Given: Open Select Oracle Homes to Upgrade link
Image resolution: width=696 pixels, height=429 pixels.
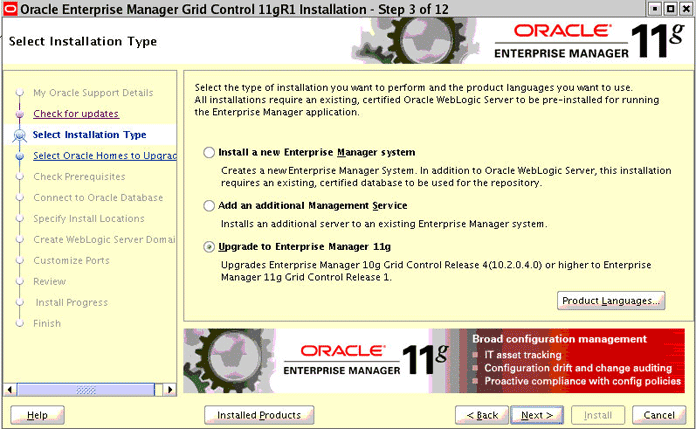Looking at the screenshot, I should [x=105, y=156].
